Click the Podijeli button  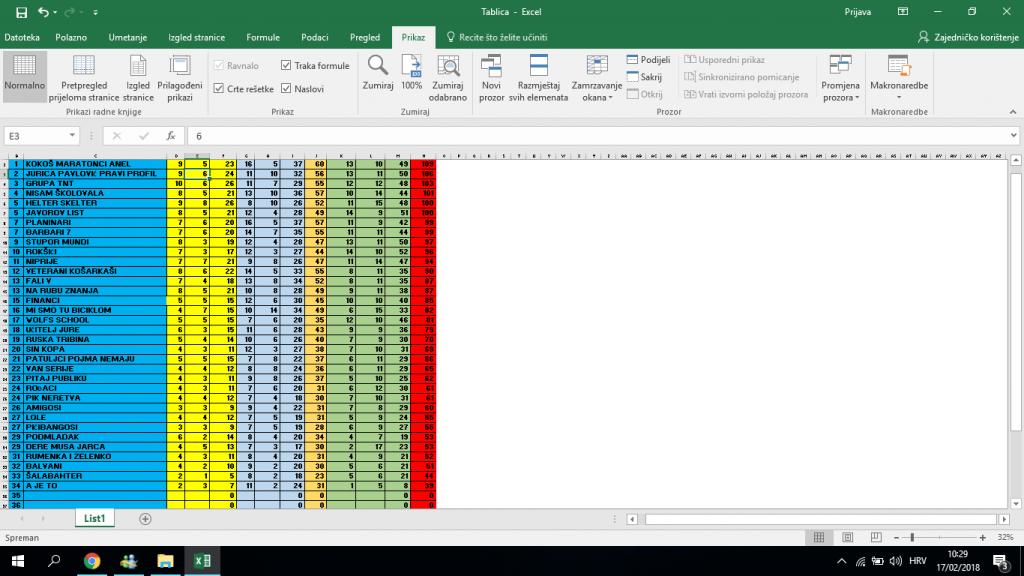point(648,60)
